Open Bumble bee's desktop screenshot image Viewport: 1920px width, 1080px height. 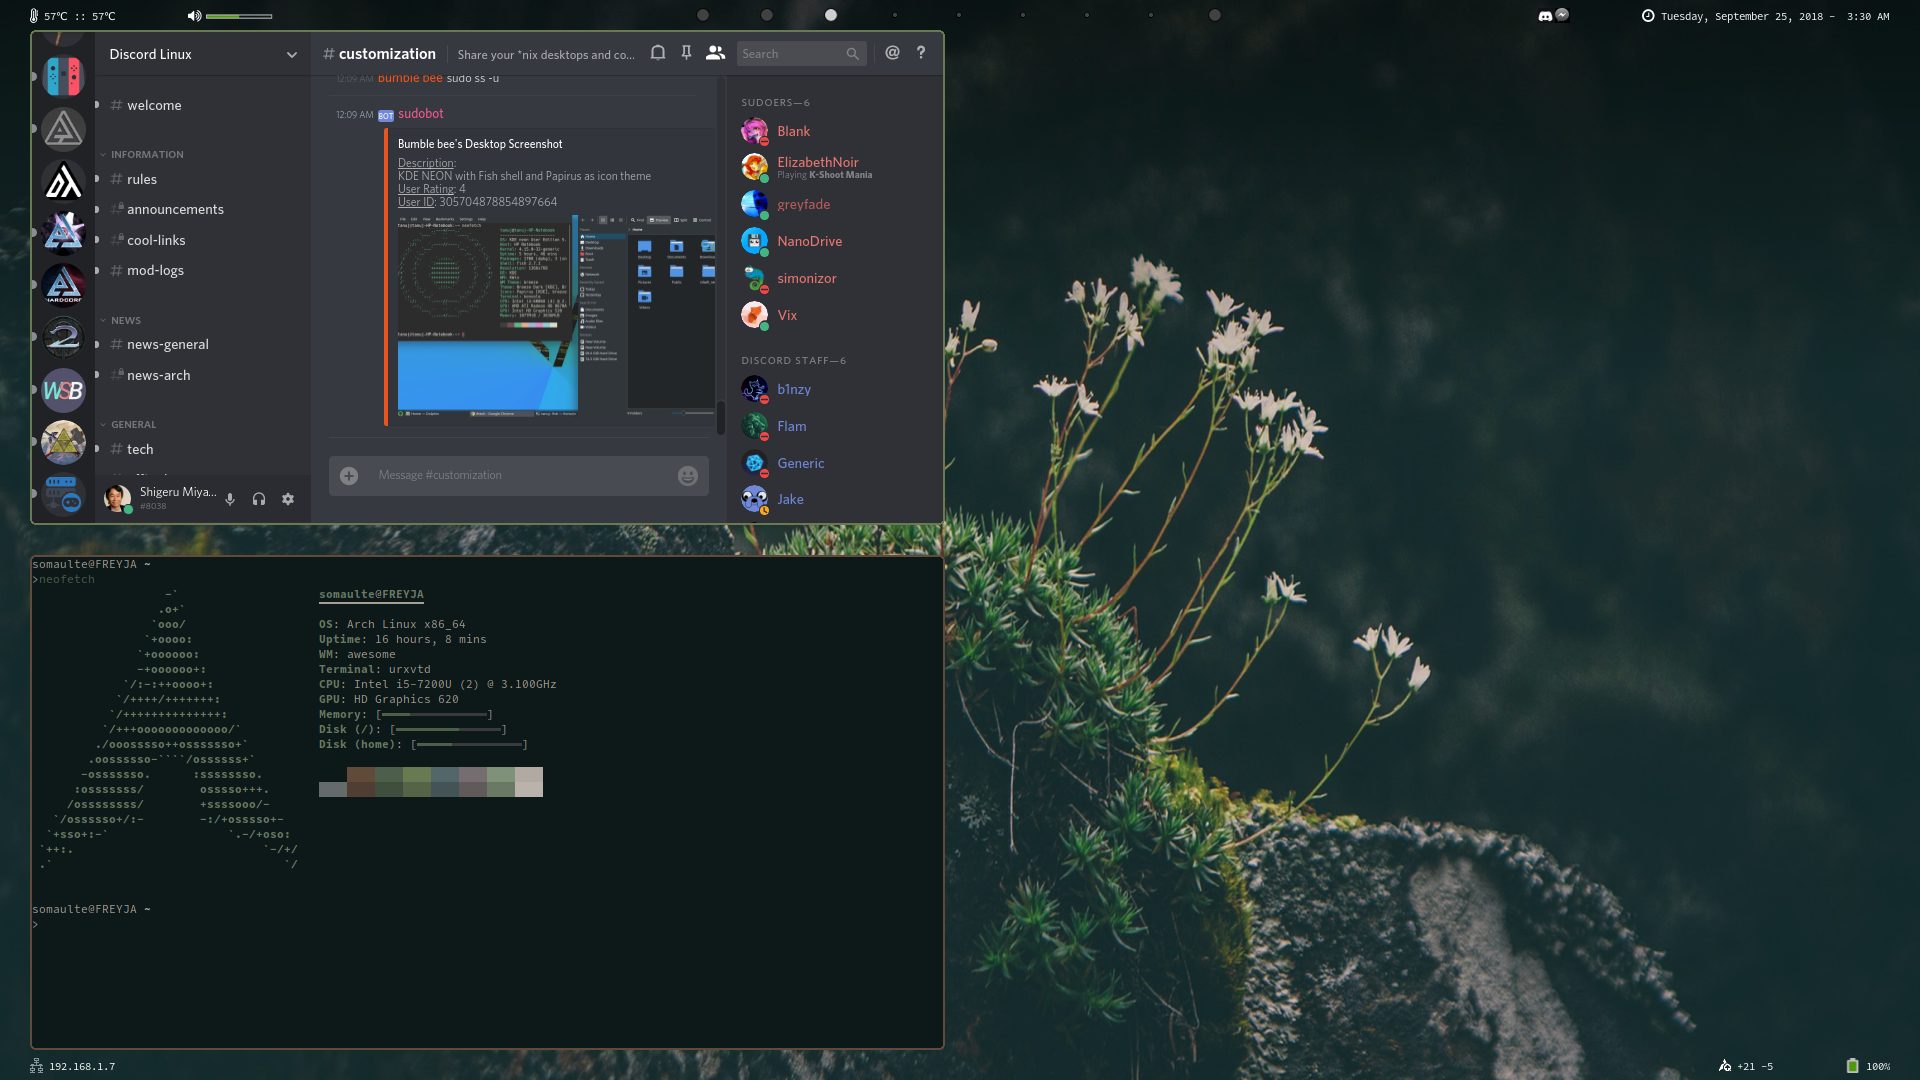click(556, 316)
